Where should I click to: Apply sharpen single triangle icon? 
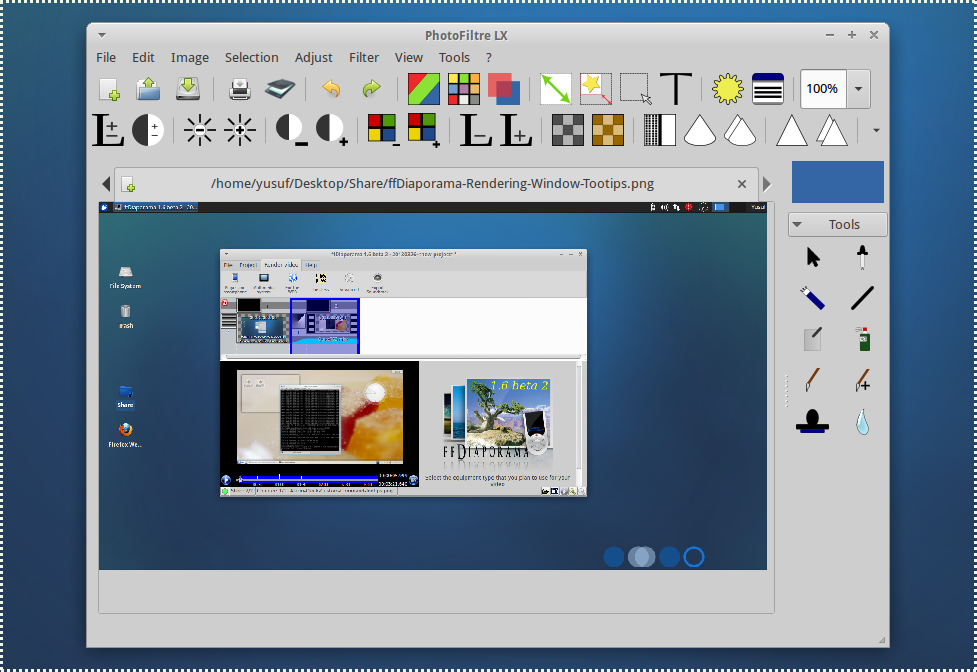coord(791,130)
